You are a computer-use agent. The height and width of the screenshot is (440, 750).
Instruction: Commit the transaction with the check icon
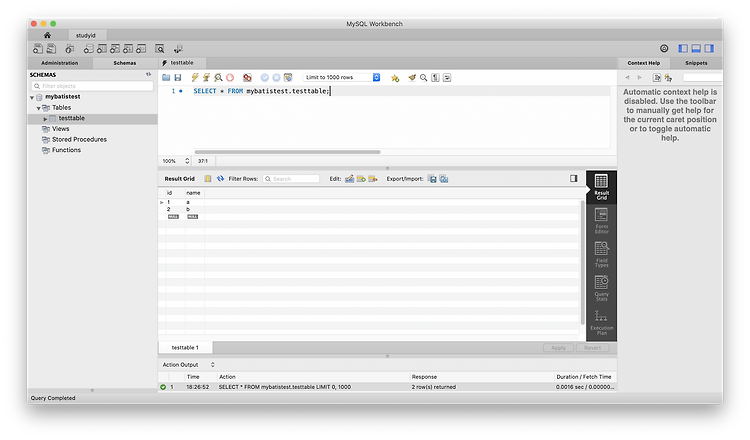265,77
